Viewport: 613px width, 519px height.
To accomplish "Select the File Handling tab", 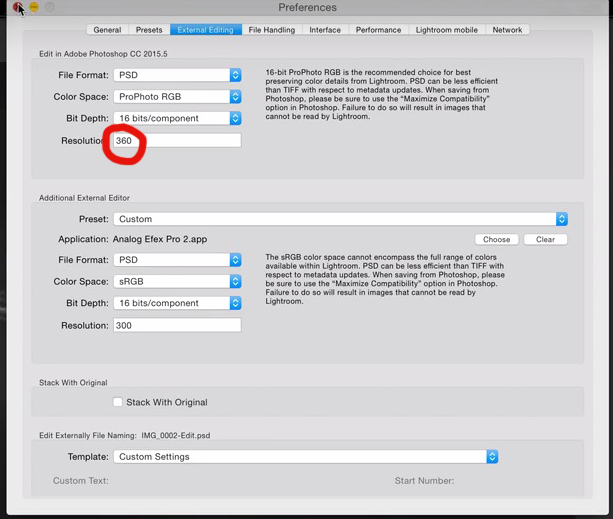I will click(x=271, y=30).
